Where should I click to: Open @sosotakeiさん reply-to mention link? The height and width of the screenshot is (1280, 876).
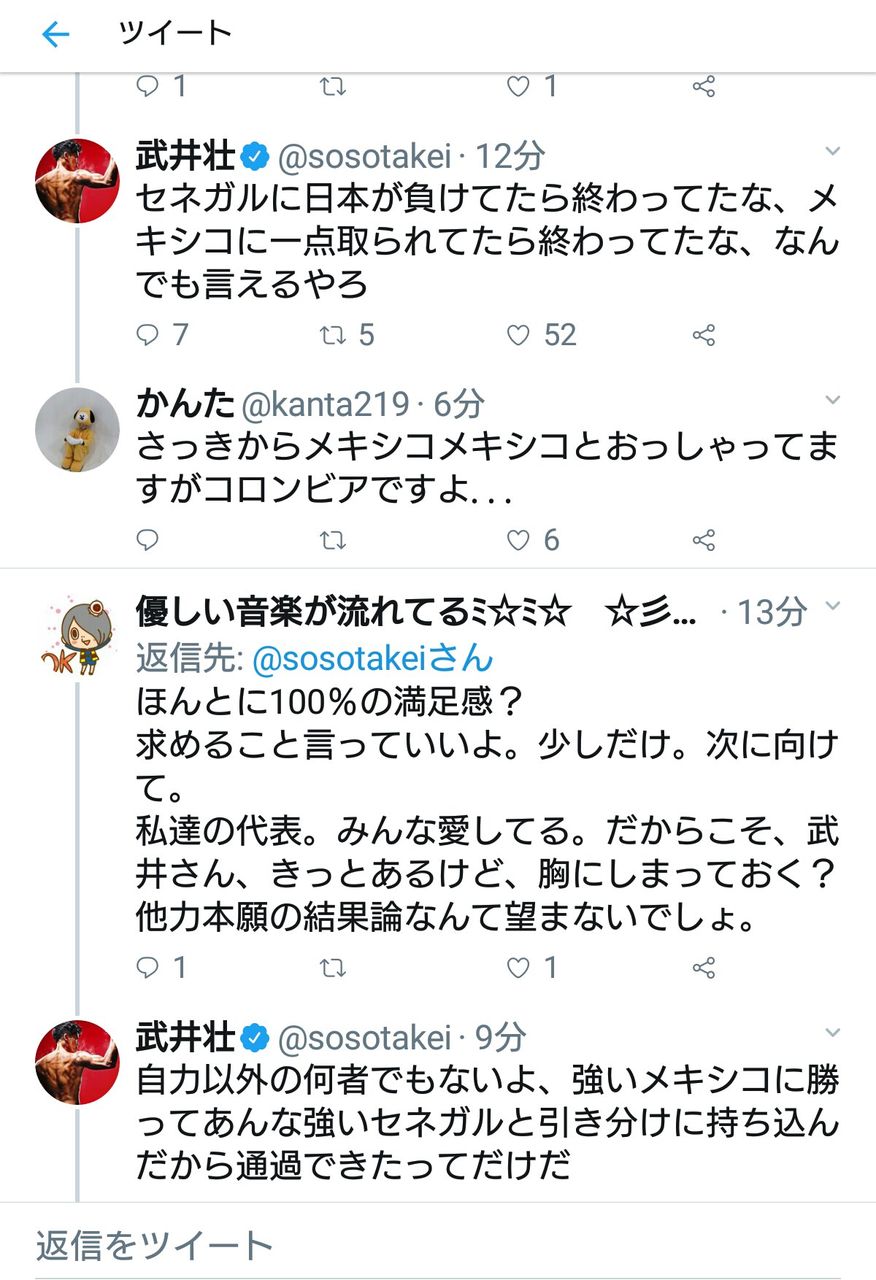(x=373, y=658)
